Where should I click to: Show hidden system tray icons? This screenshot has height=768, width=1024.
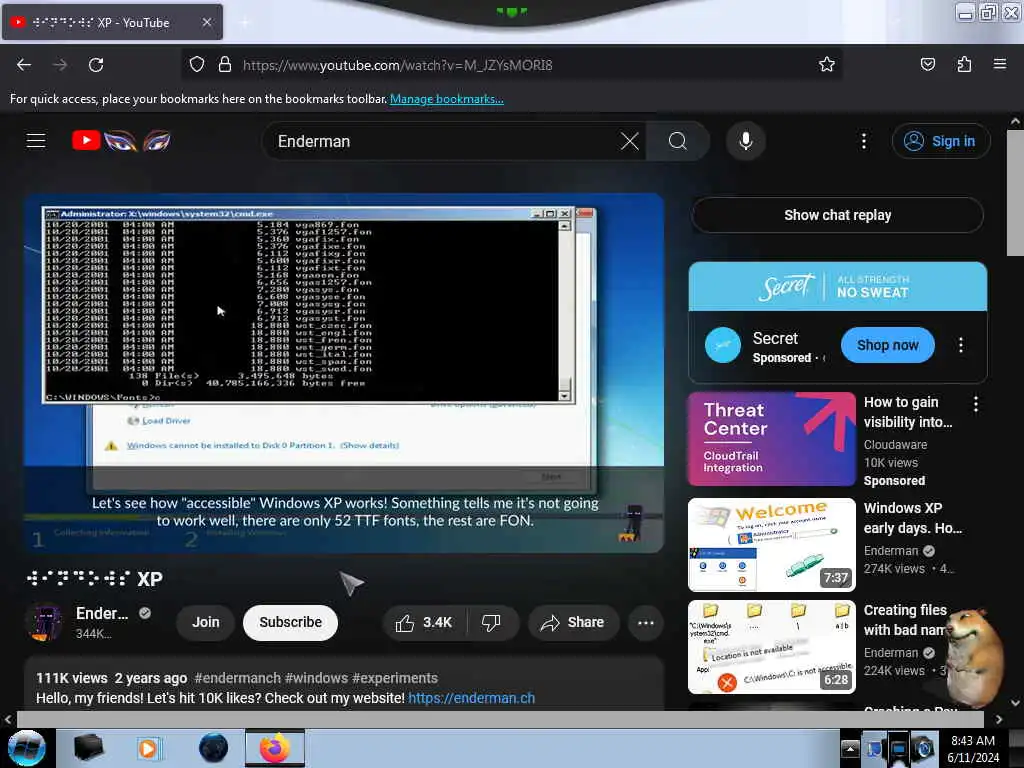[850, 748]
